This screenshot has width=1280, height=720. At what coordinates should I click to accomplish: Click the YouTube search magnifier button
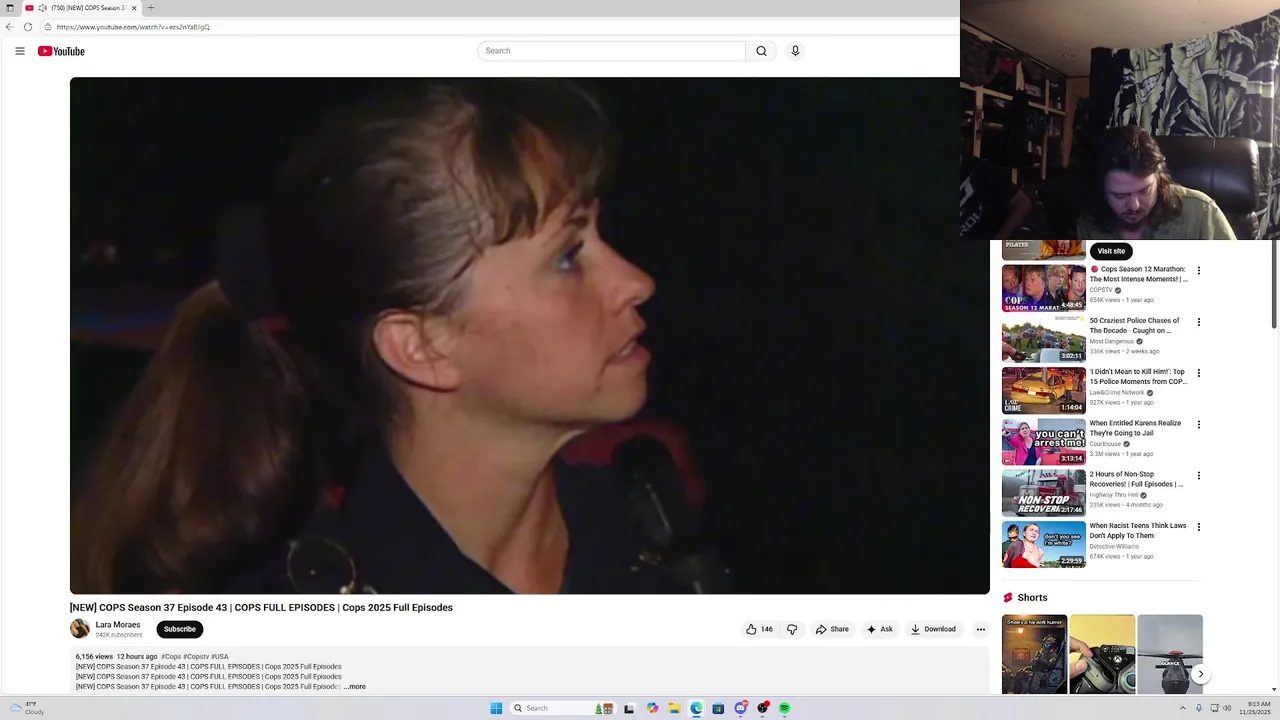tap(761, 51)
